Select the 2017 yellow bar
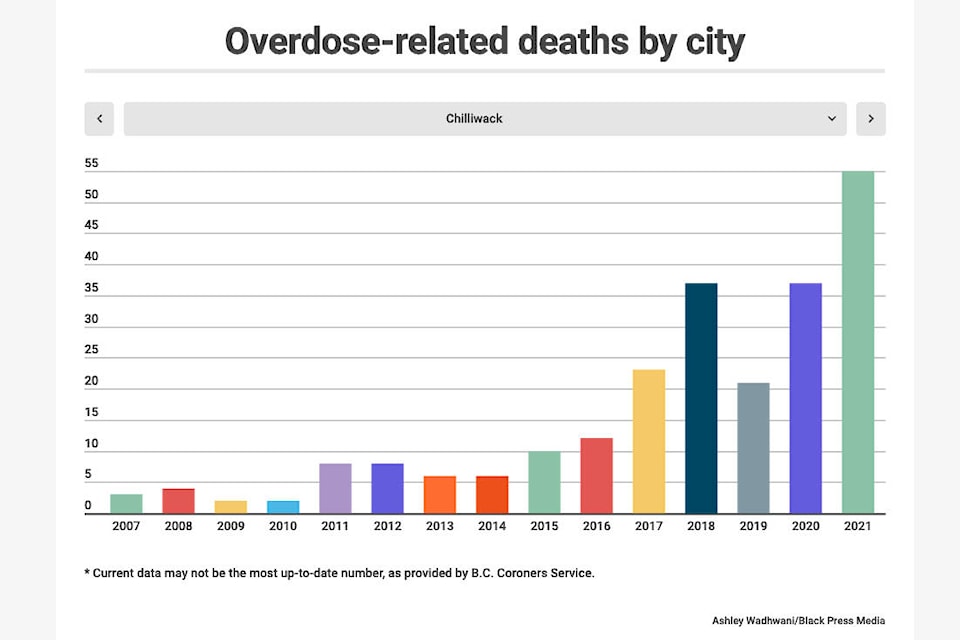 tap(649, 442)
